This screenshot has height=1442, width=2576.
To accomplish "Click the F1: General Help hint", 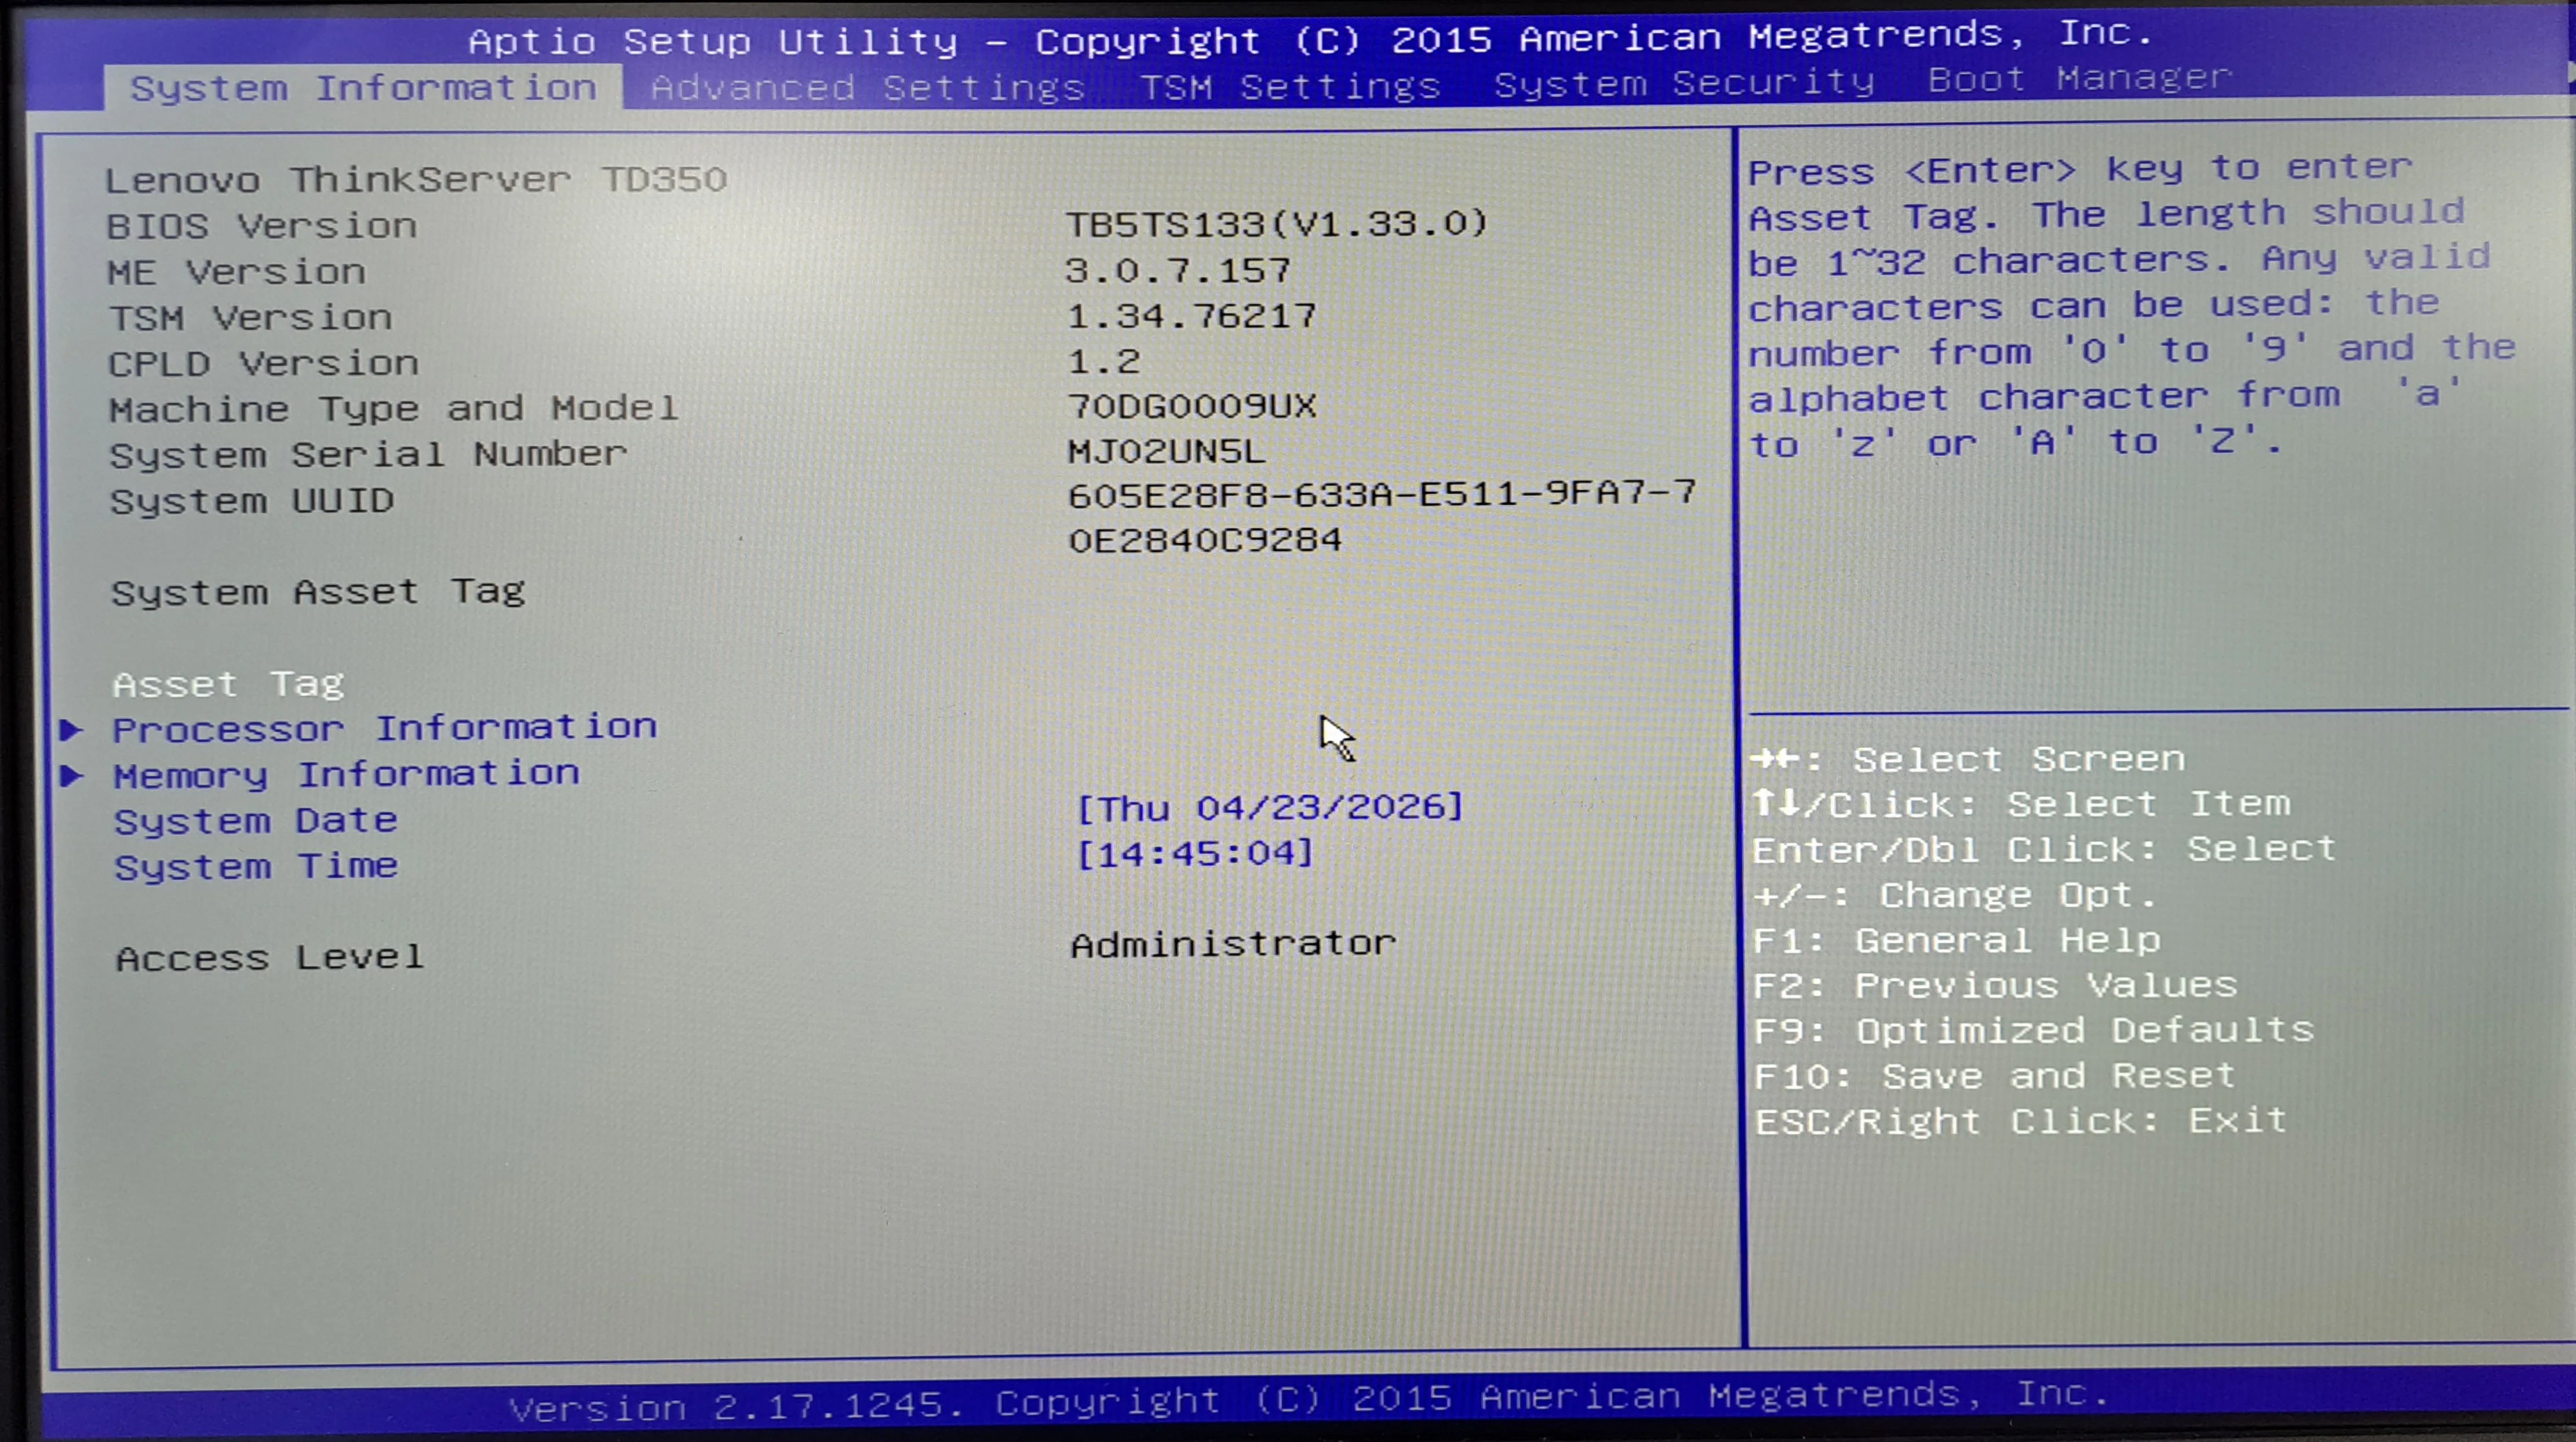I will [1957, 941].
